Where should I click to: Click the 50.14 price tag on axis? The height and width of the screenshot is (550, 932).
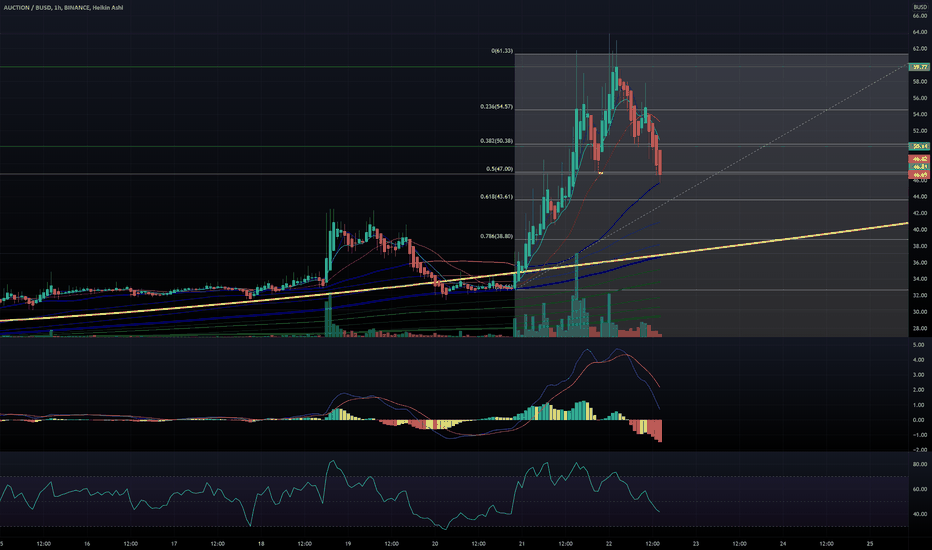pos(920,146)
